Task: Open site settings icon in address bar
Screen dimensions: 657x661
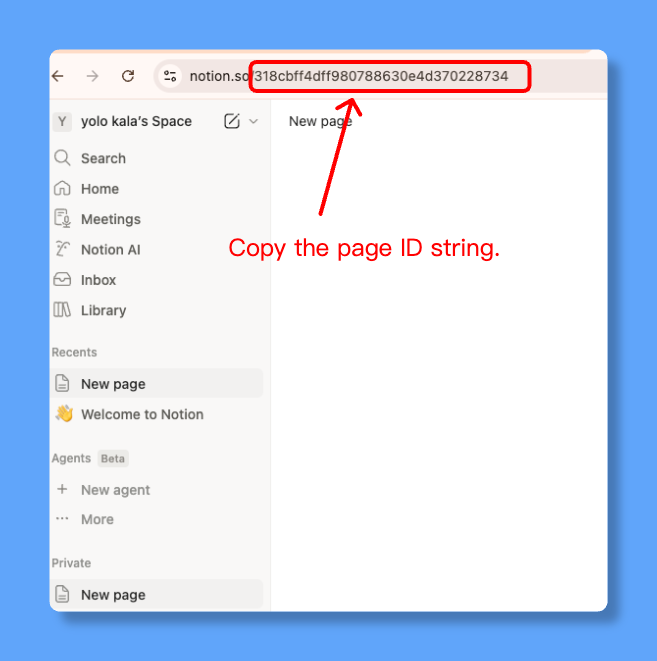Action: click(170, 76)
